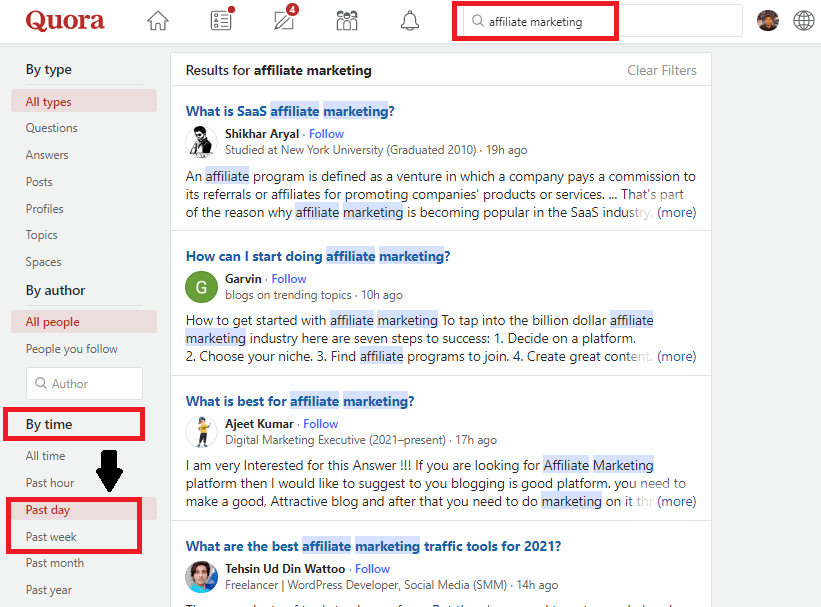Screen dimensions: 821x607
Task: Filter results by Questions
Action: 52,128
